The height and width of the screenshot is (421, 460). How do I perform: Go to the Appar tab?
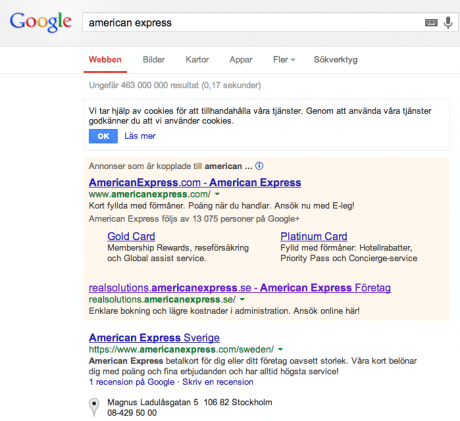(x=241, y=60)
